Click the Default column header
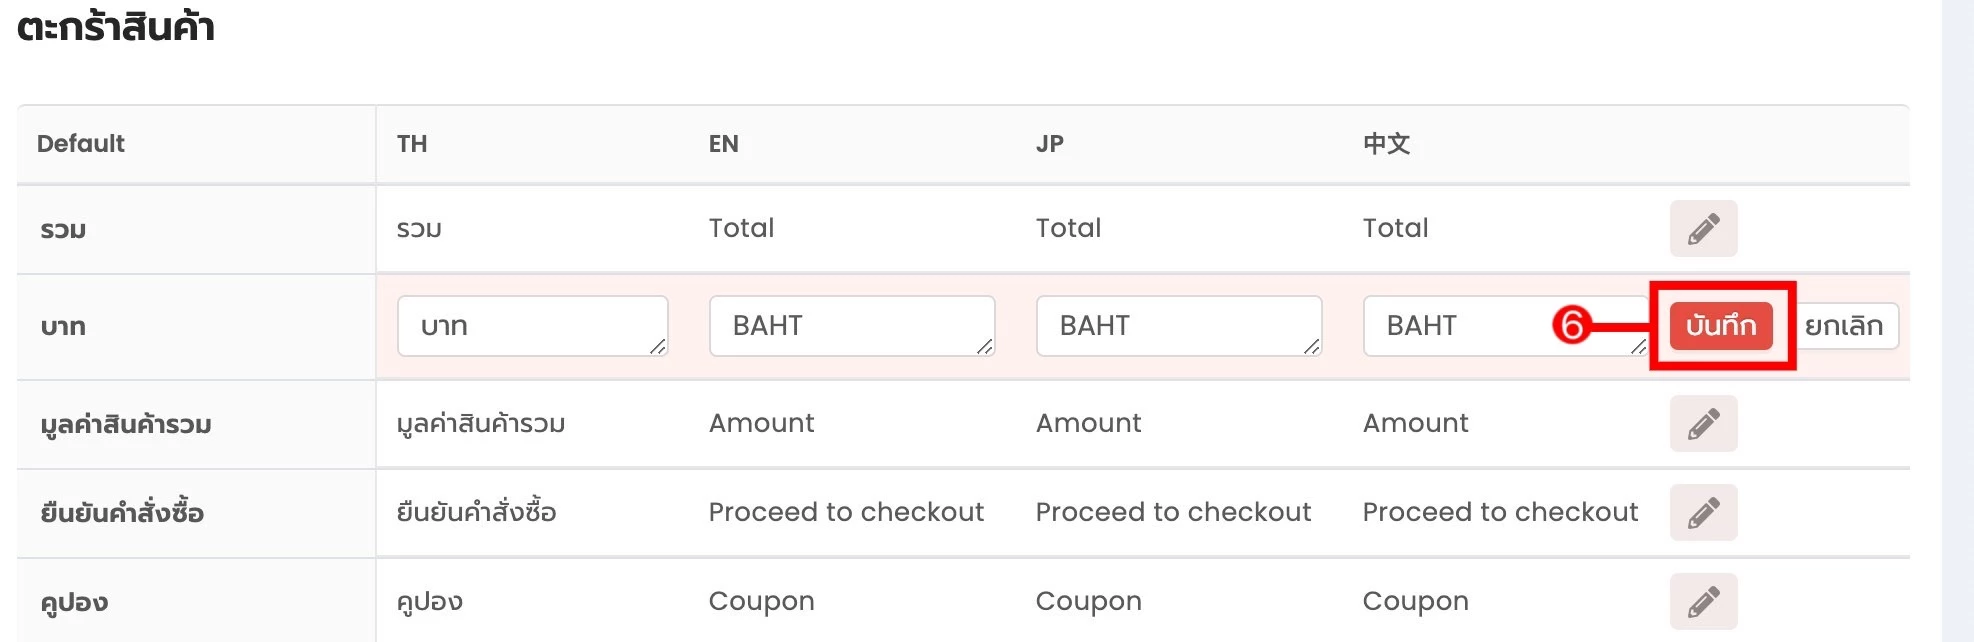 coord(81,144)
